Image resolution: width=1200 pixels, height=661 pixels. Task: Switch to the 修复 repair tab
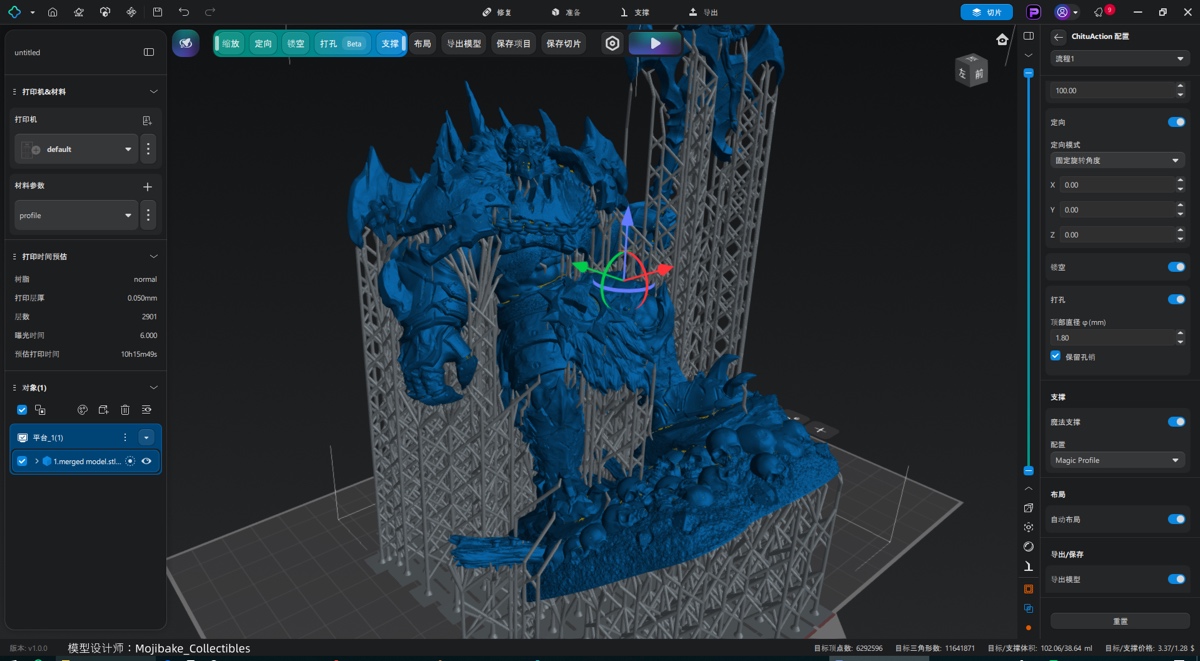(x=497, y=12)
